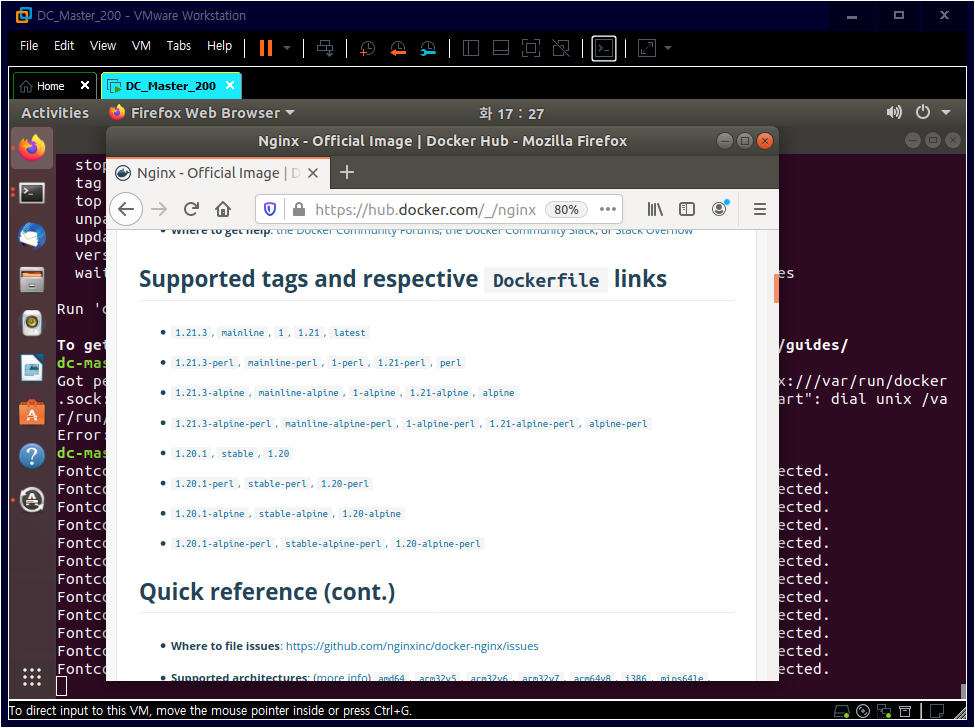Open the mainline-alpine tag link
The image size is (975, 728).
coord(298,393)
